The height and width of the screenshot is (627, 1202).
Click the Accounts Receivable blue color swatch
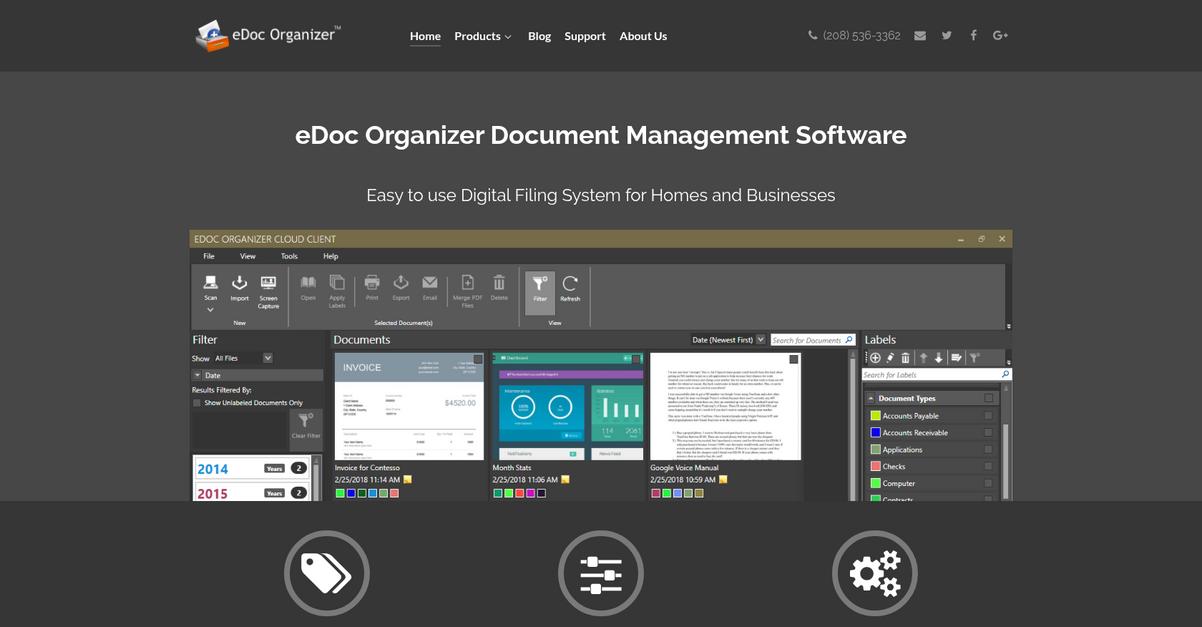875,432
